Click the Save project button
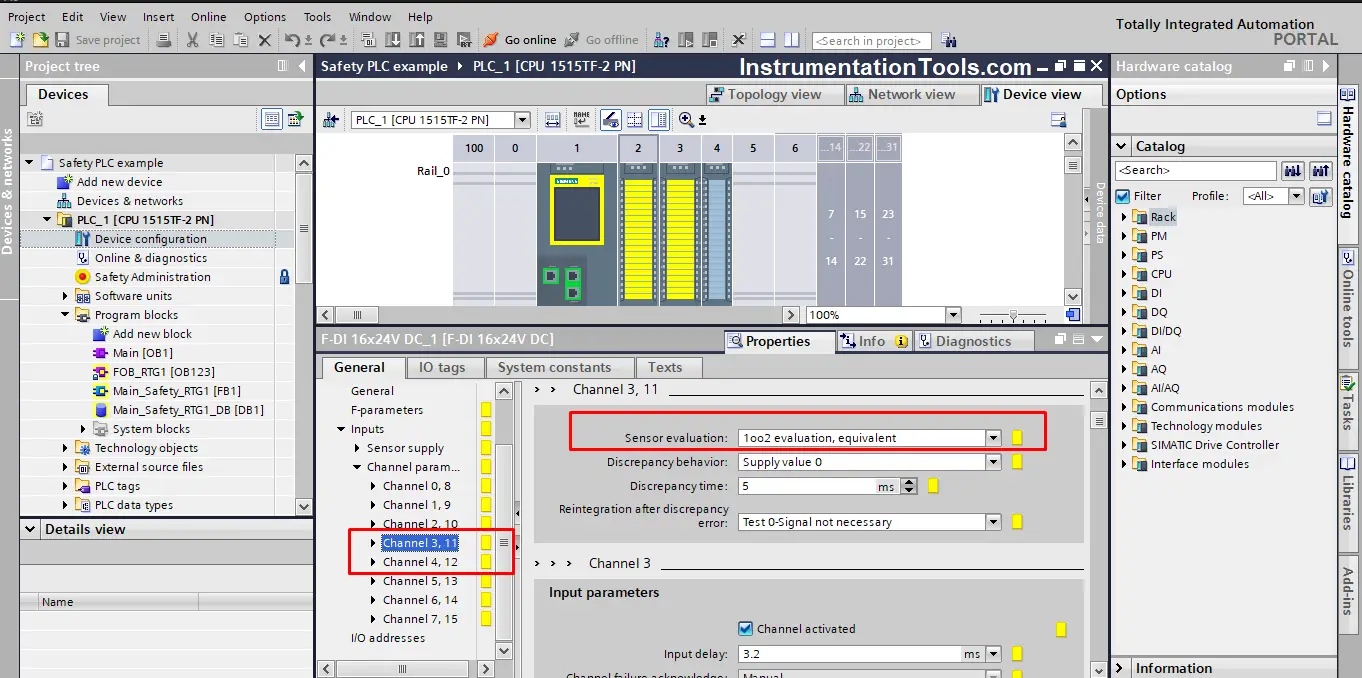The width and height of the screenshot is (1362, 678). pos(98,40)
